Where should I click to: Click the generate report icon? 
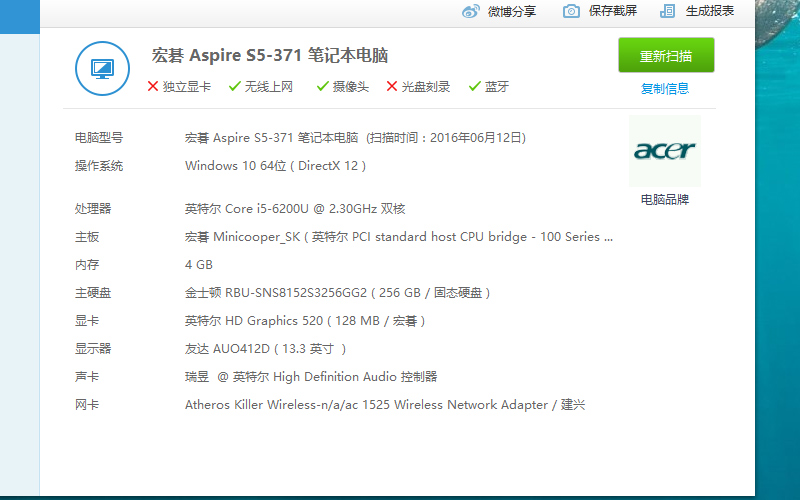[667, 11]
